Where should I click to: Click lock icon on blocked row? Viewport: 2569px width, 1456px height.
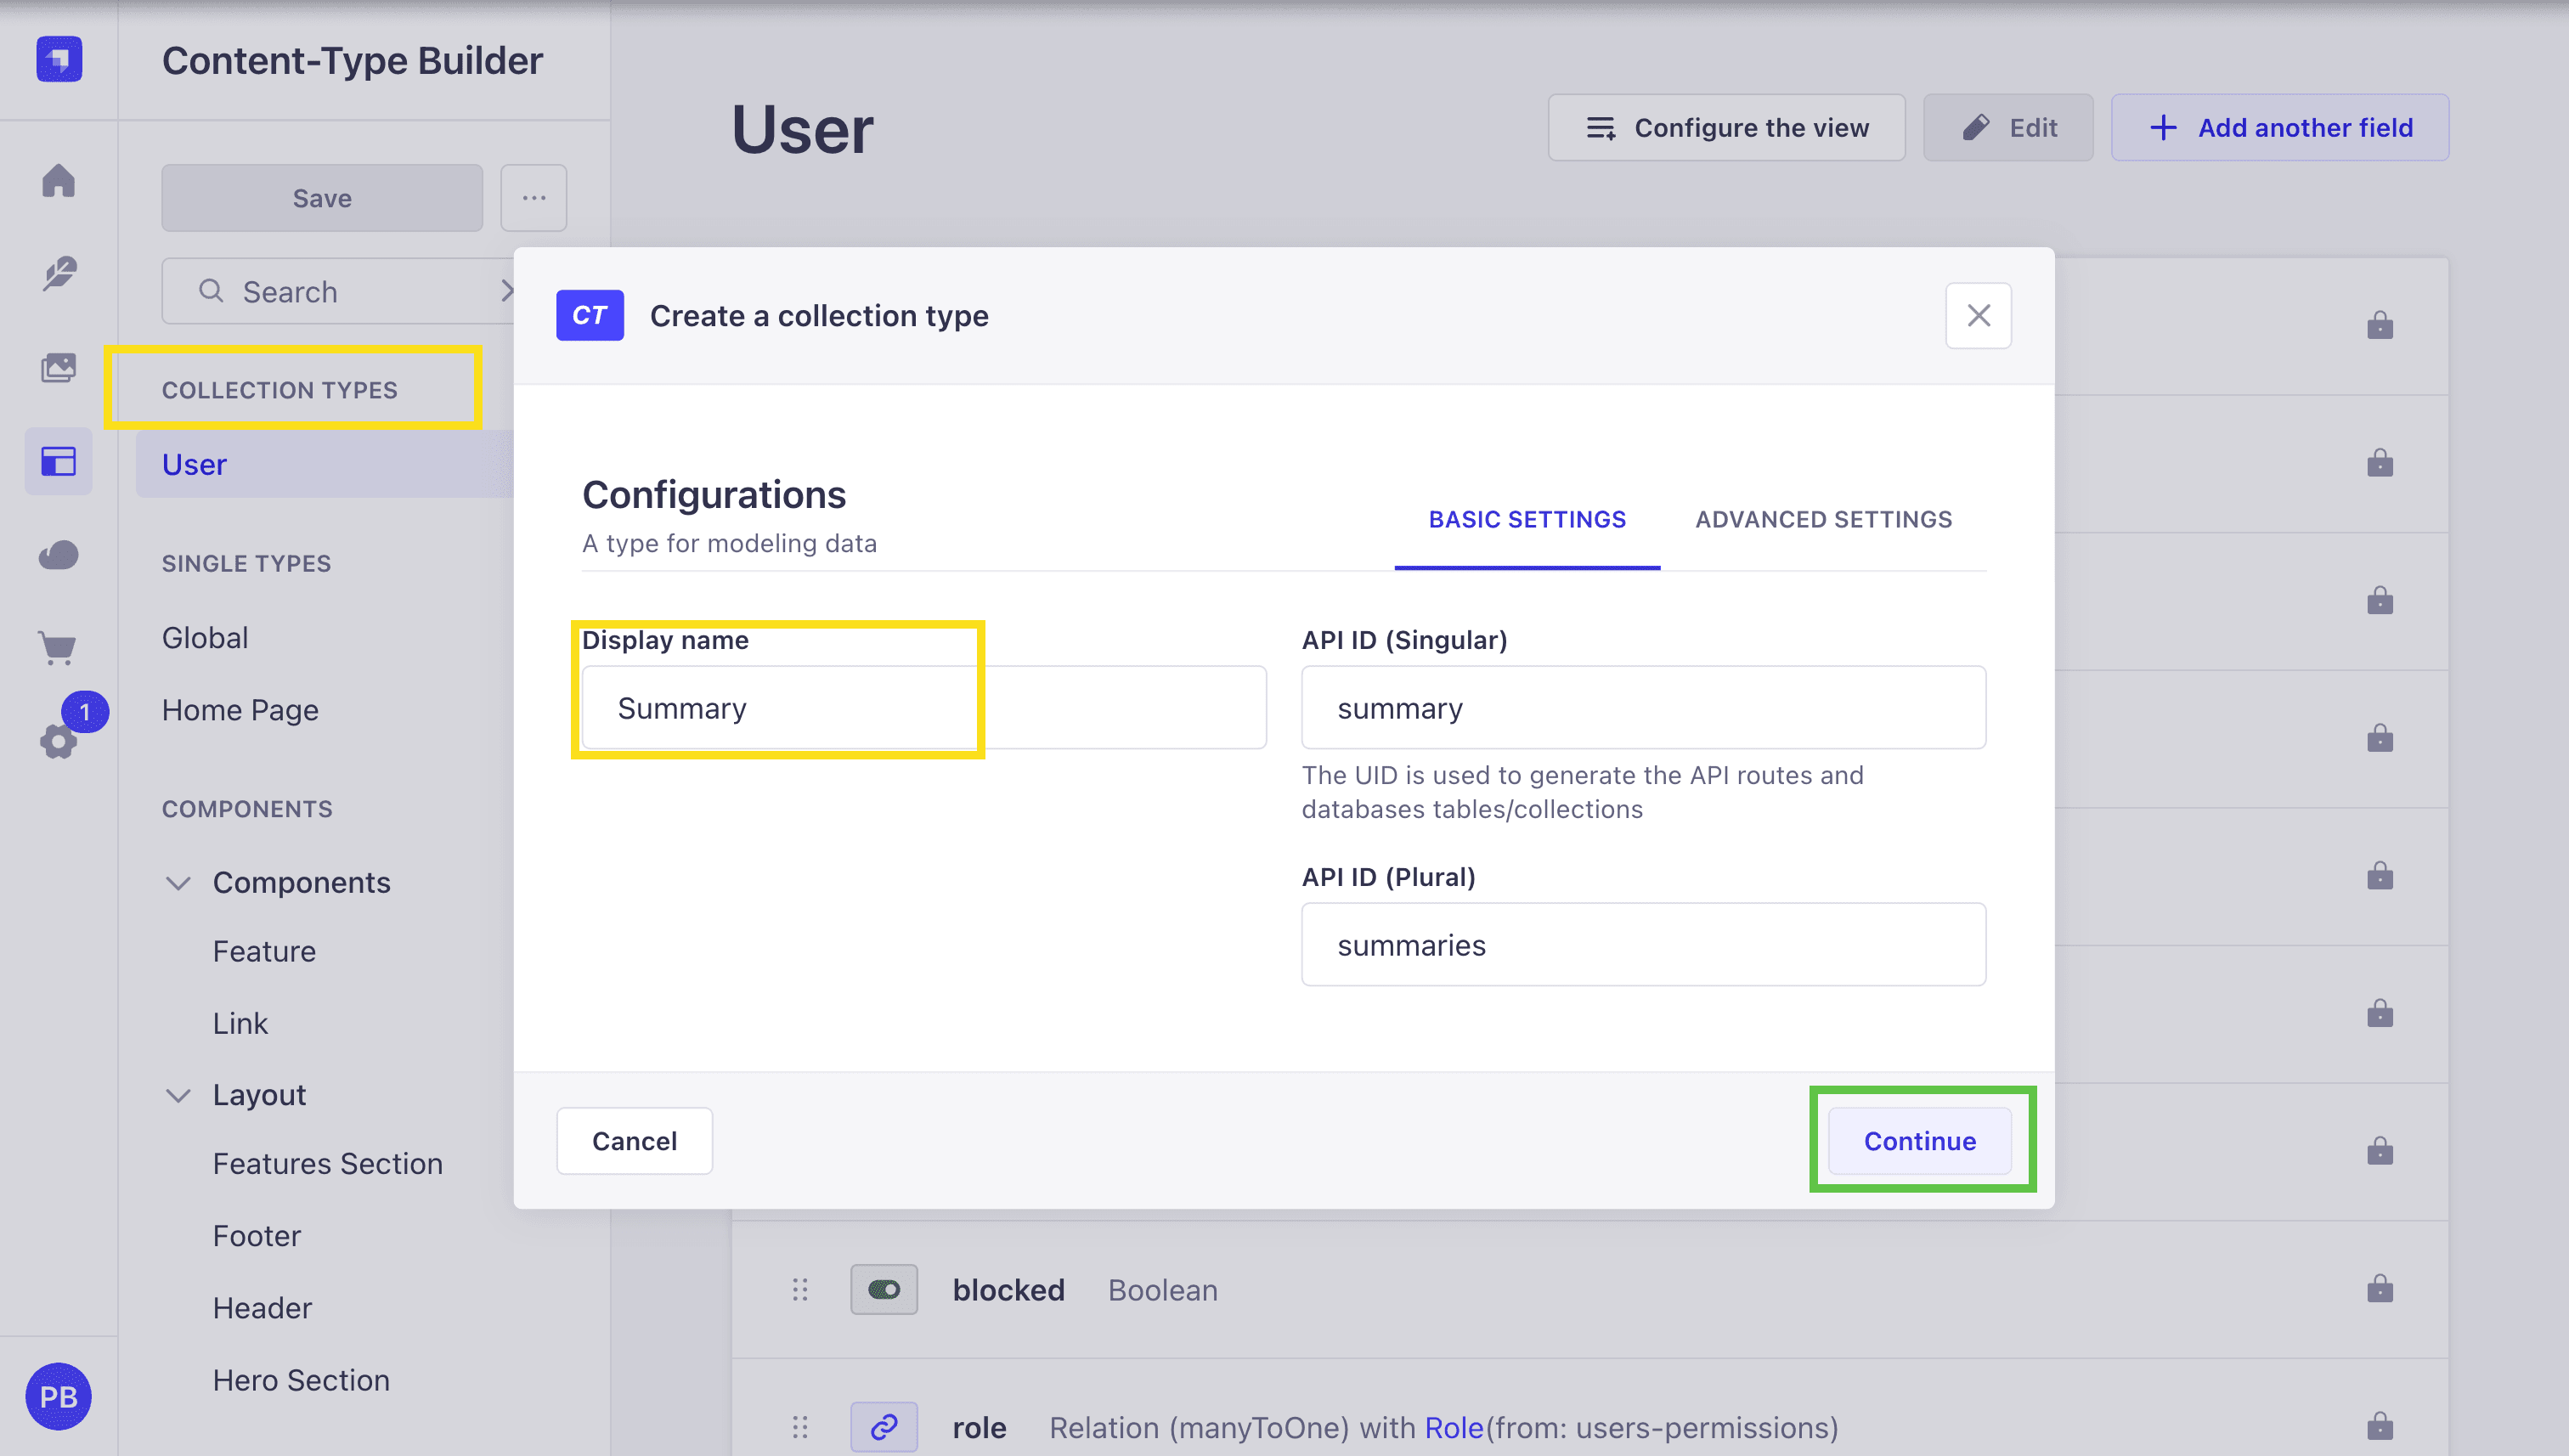[x=2380, y=1288]
